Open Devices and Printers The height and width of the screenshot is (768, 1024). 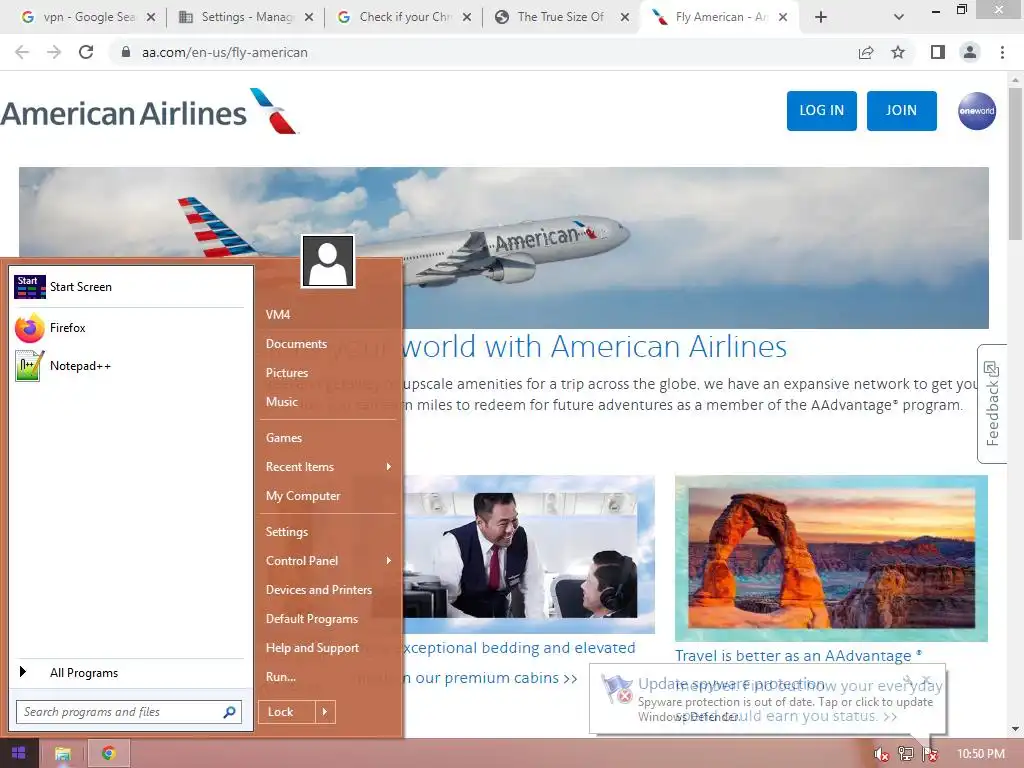(319, 590)
